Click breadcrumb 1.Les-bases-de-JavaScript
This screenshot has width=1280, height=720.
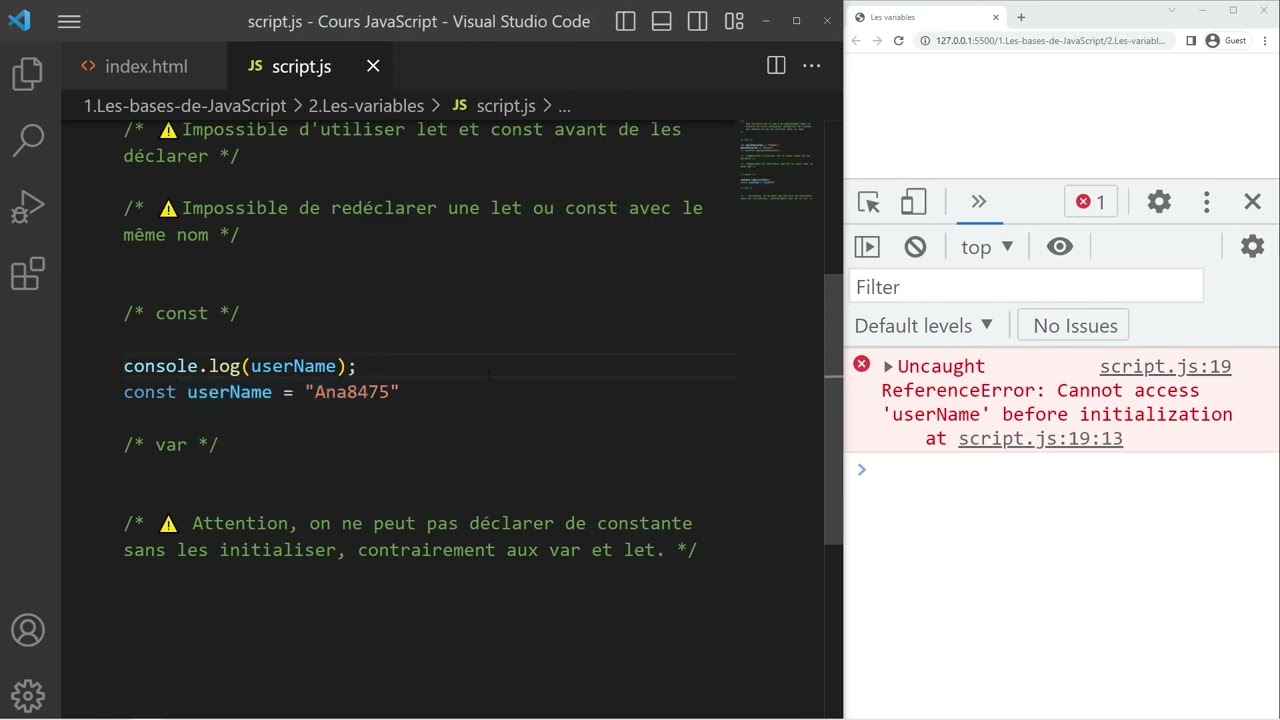(x=185, y=105)
